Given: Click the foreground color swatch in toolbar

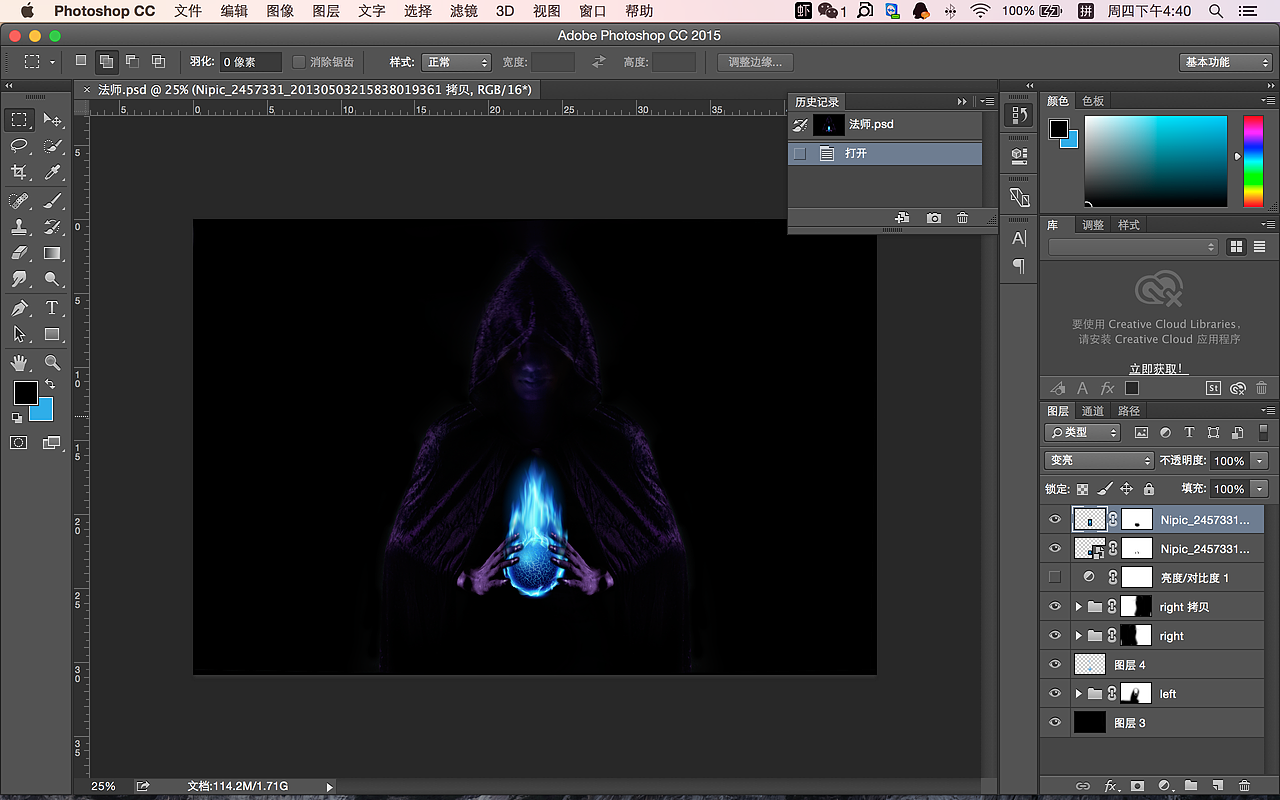Looking at the screenshot, I should [x=25, y=393].
